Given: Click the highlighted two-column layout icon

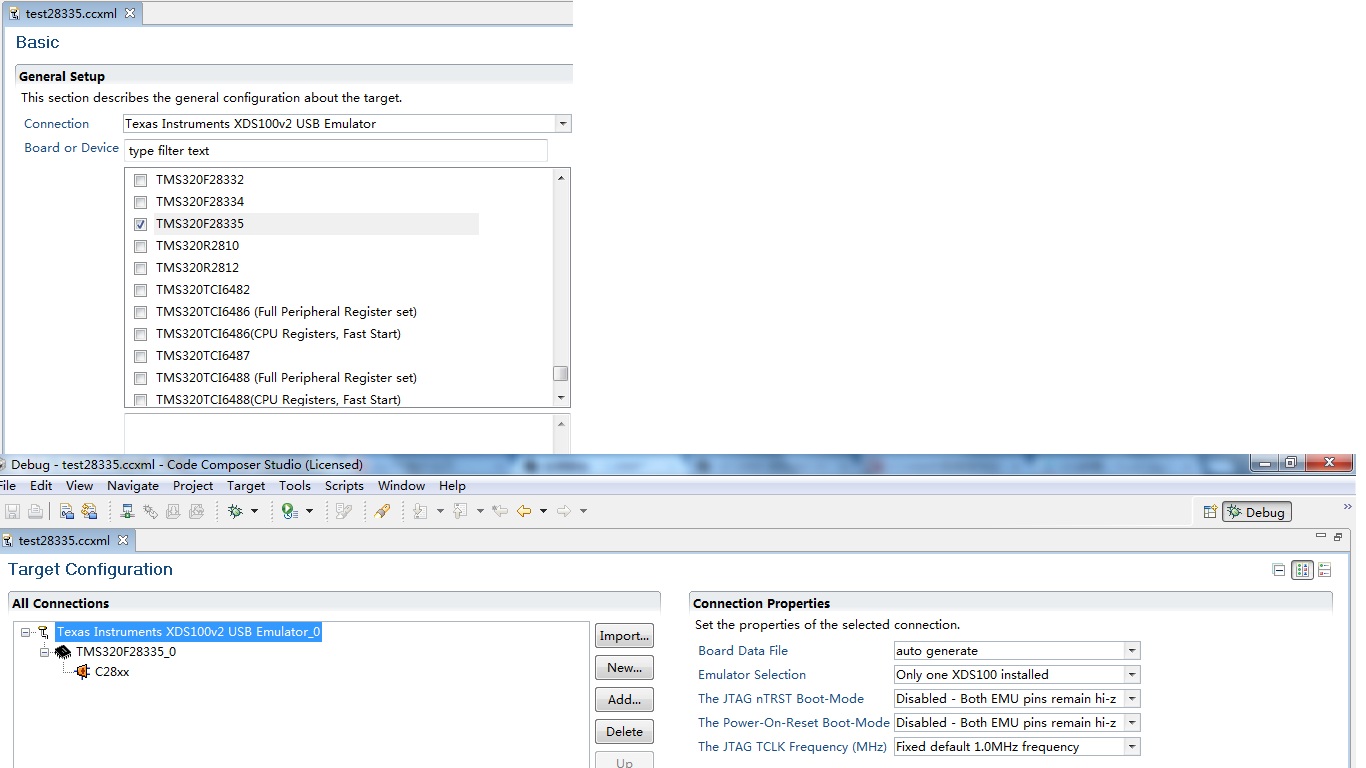Looking at the screenshot, I should point(1302,570).
